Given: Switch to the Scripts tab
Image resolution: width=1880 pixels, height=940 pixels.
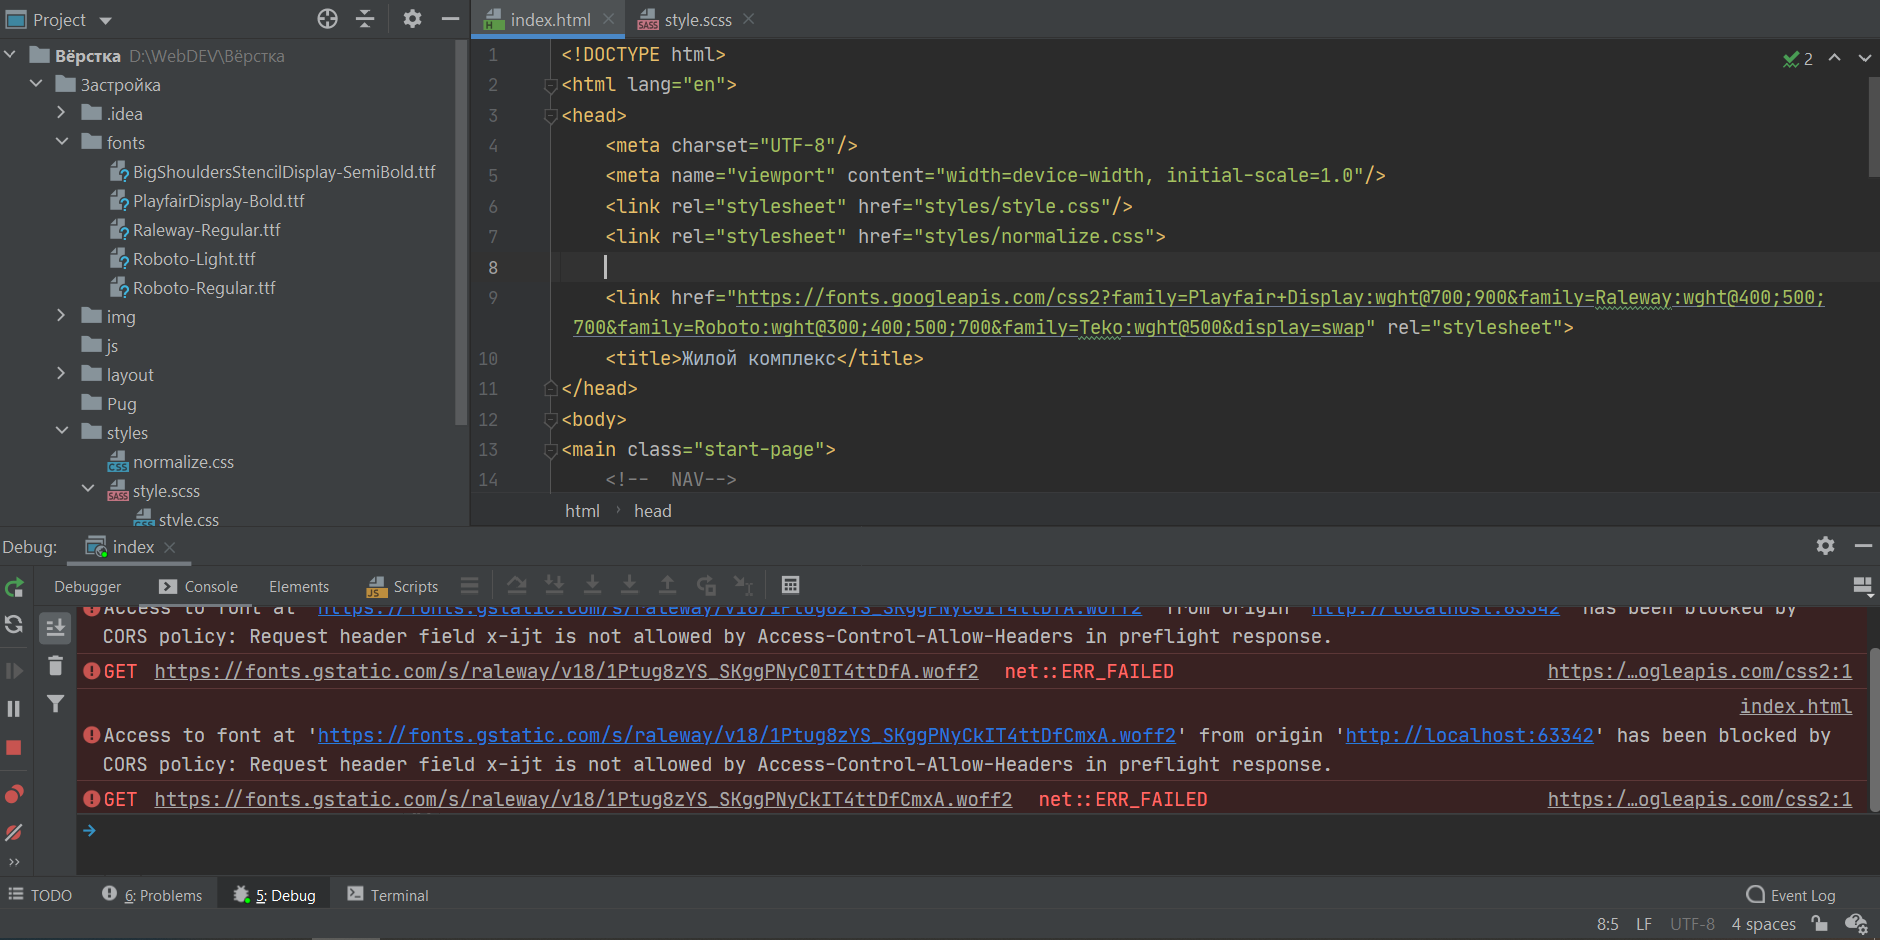Looking at the screenshot, I should tap(403, 587).
